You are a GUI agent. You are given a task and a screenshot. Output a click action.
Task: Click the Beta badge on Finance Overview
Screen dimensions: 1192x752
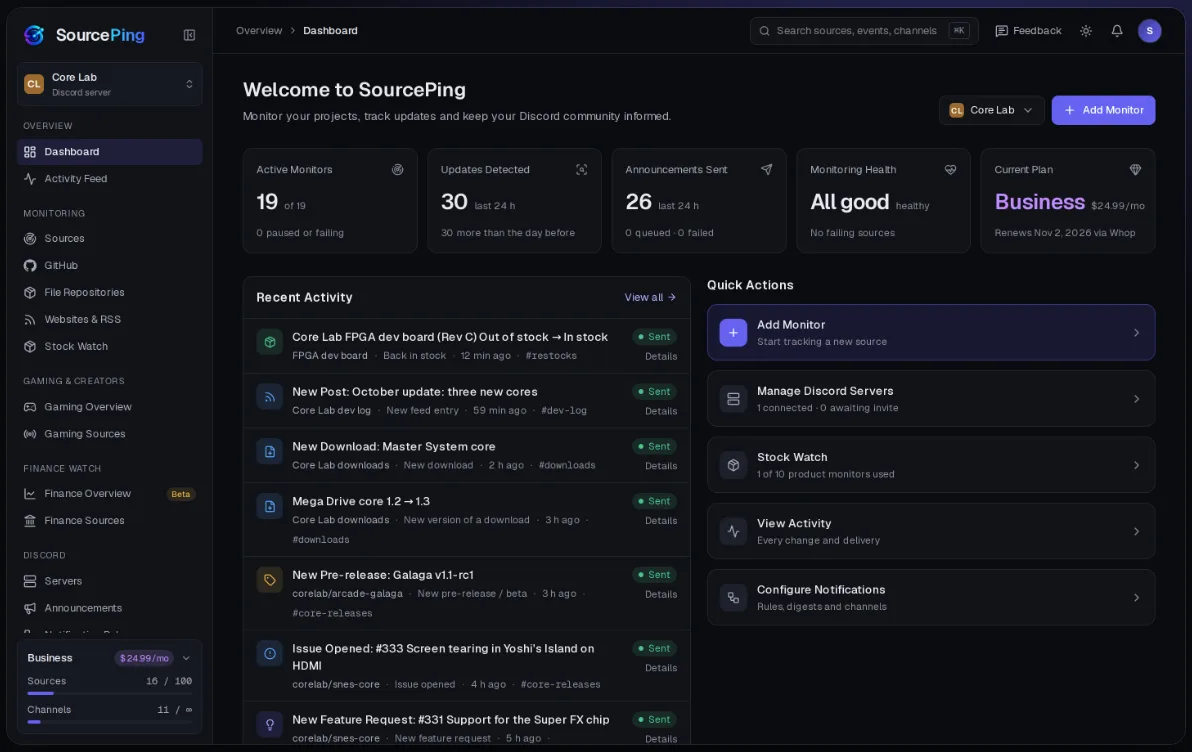point(181,494)
